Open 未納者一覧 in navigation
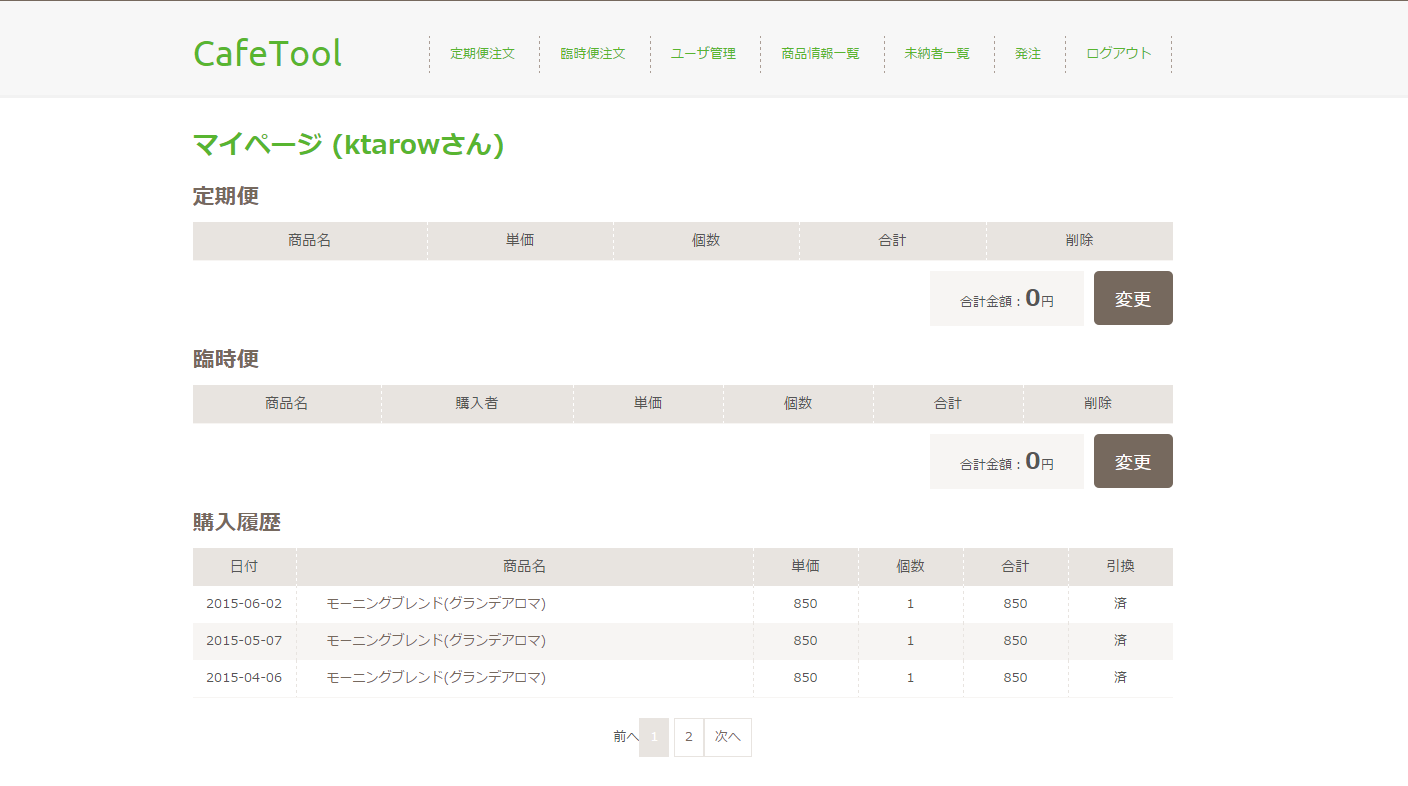Viewport: 1408px width, 786px height. (937, 54)
